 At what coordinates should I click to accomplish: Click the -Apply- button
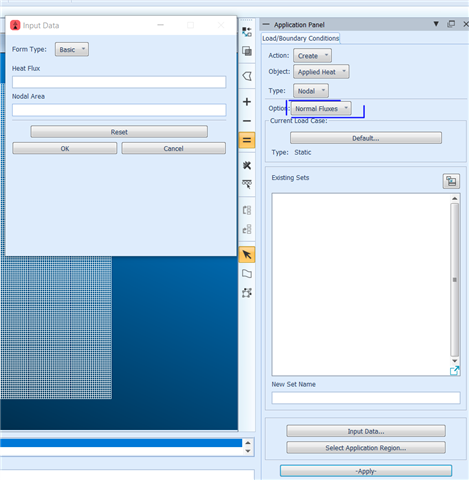point(366,471)
